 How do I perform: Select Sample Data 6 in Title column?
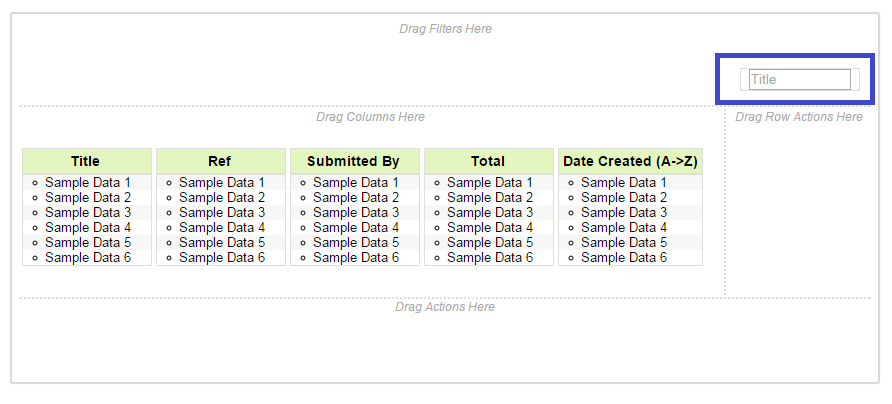coord(88,257)
